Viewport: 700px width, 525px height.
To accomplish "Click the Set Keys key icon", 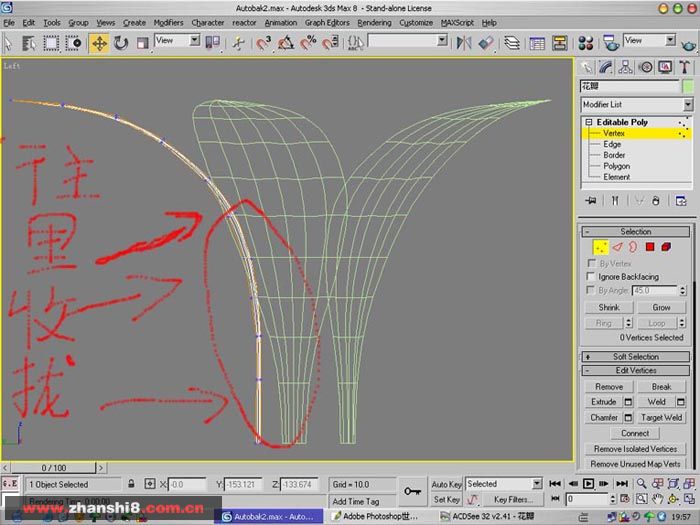I will click(412, 490).
